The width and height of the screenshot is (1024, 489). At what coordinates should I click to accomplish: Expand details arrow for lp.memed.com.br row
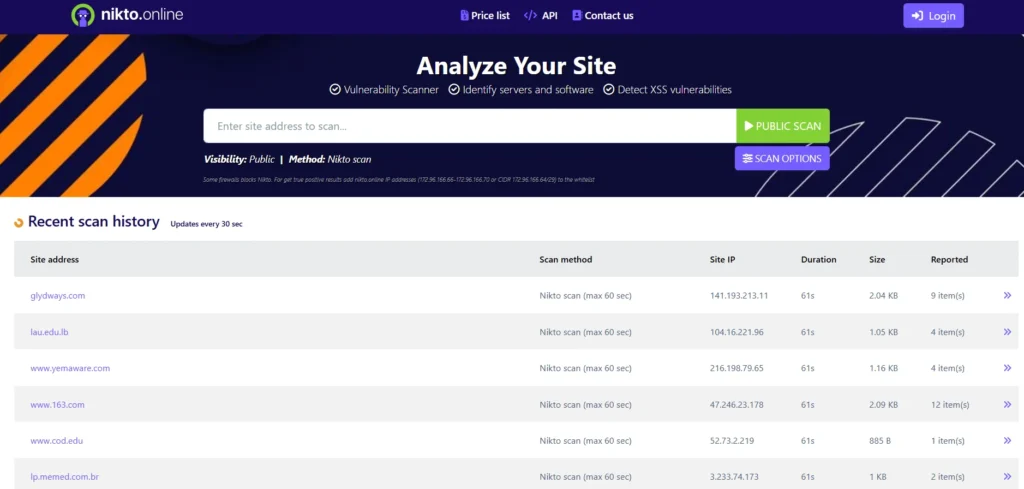tap(1007, 477)
